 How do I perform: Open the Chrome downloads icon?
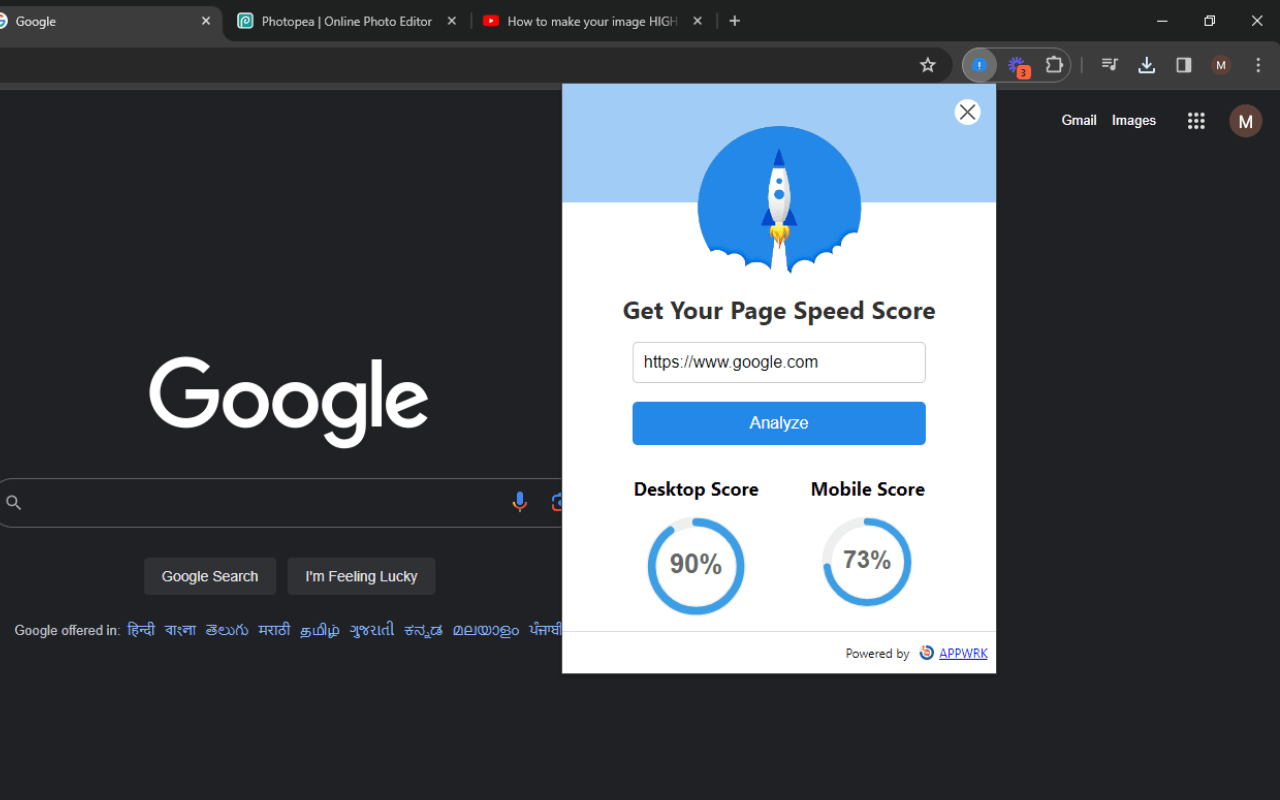1146,65
